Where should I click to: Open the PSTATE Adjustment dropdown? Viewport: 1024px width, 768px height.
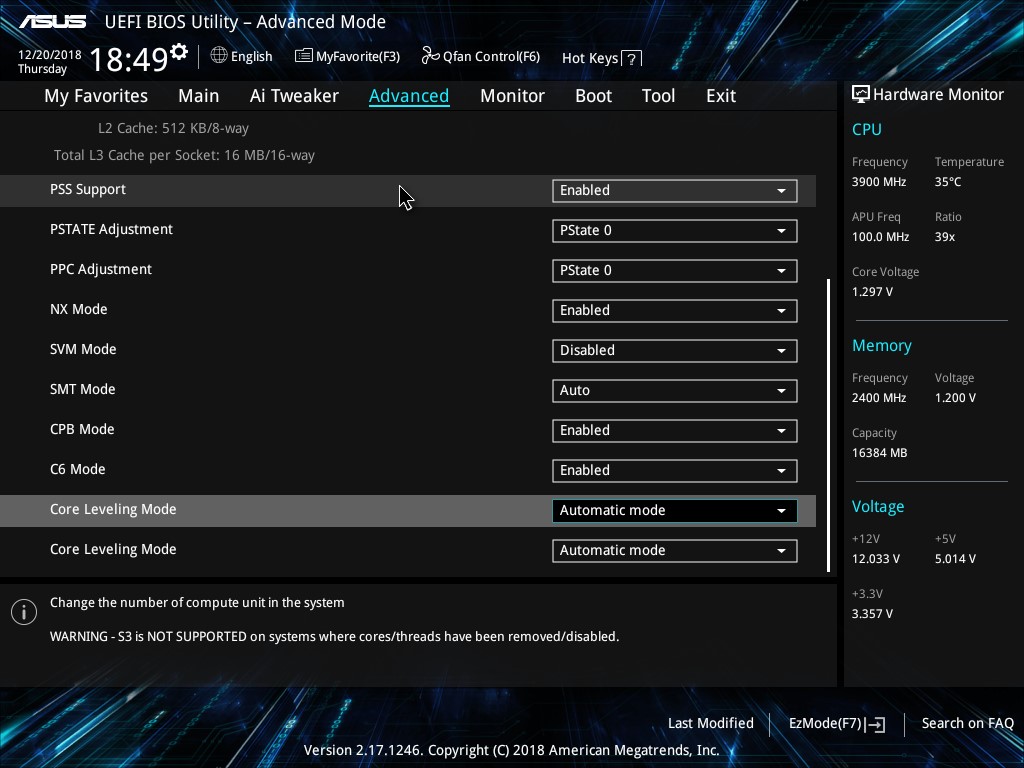pyautogui.click(x=675, y=231)
